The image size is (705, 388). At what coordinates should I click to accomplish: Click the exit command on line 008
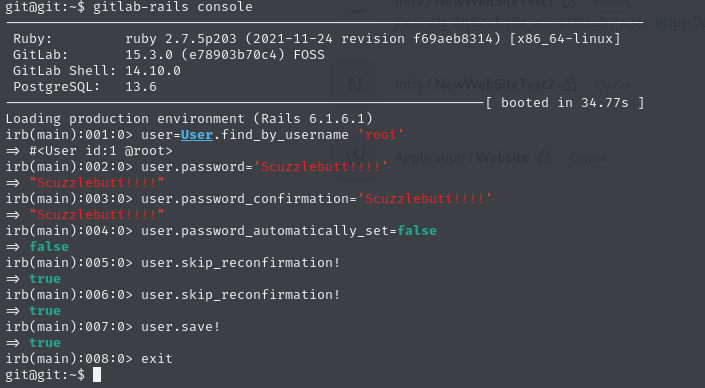coord(156,358)
